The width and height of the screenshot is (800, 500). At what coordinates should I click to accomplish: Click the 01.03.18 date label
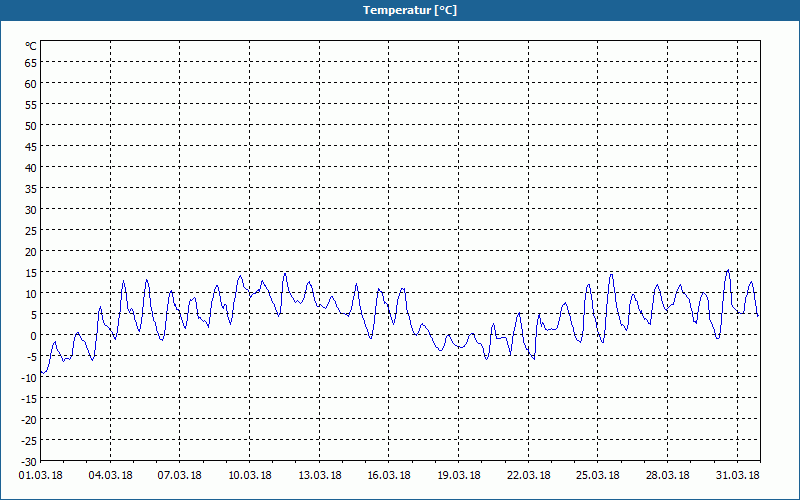tap(41, 475)
